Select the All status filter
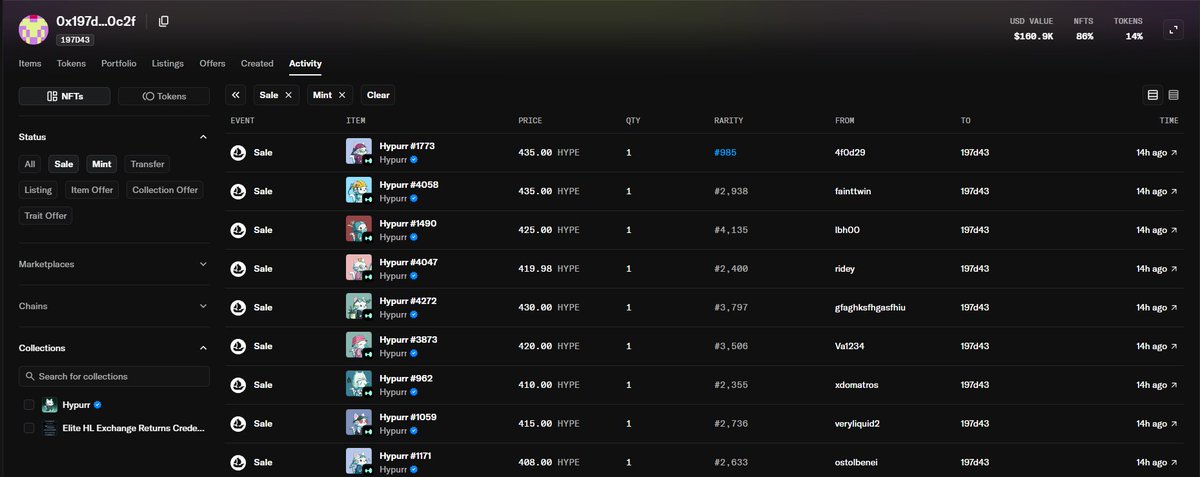 click(30, 164)
